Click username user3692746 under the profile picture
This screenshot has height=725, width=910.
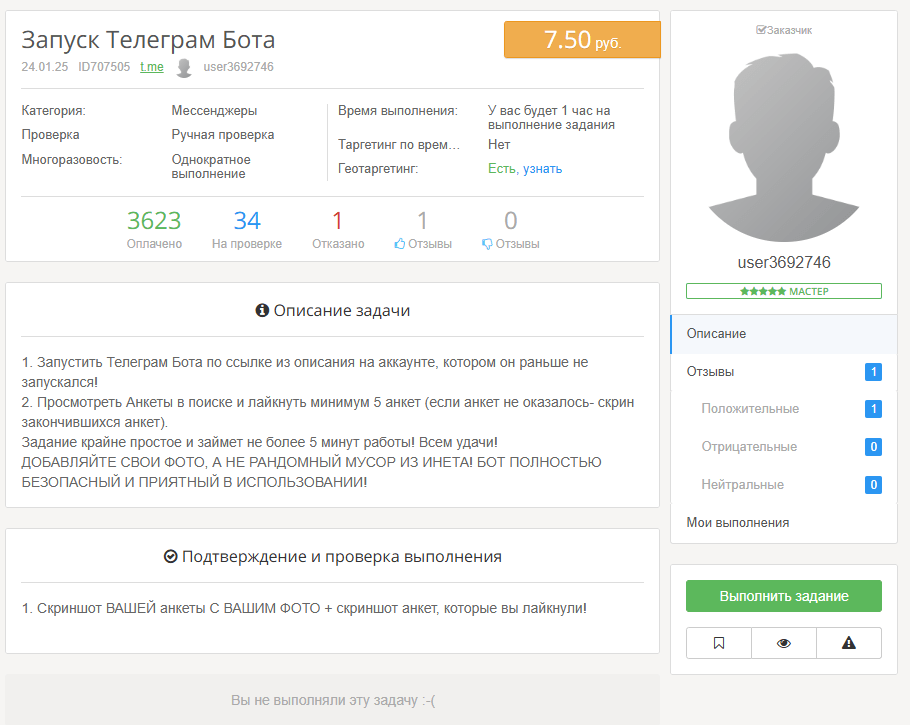tap(783, 262)
